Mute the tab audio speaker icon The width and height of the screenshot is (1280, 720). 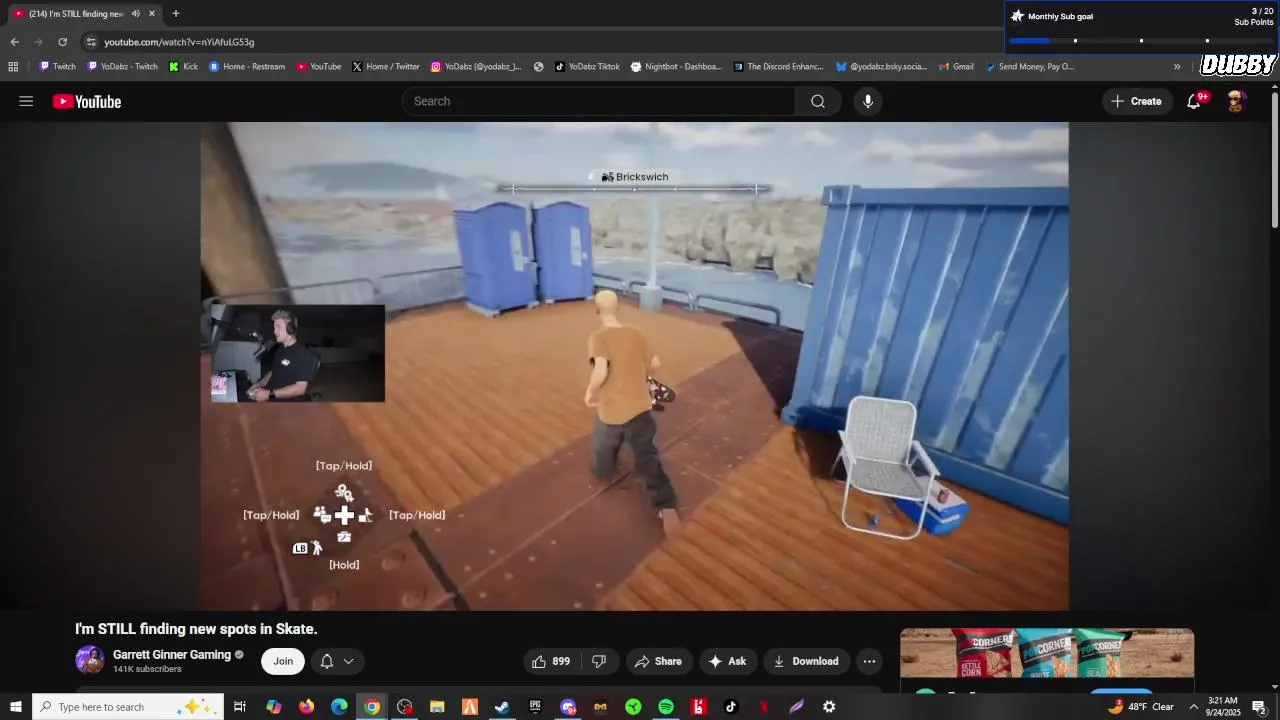(135, 14)
